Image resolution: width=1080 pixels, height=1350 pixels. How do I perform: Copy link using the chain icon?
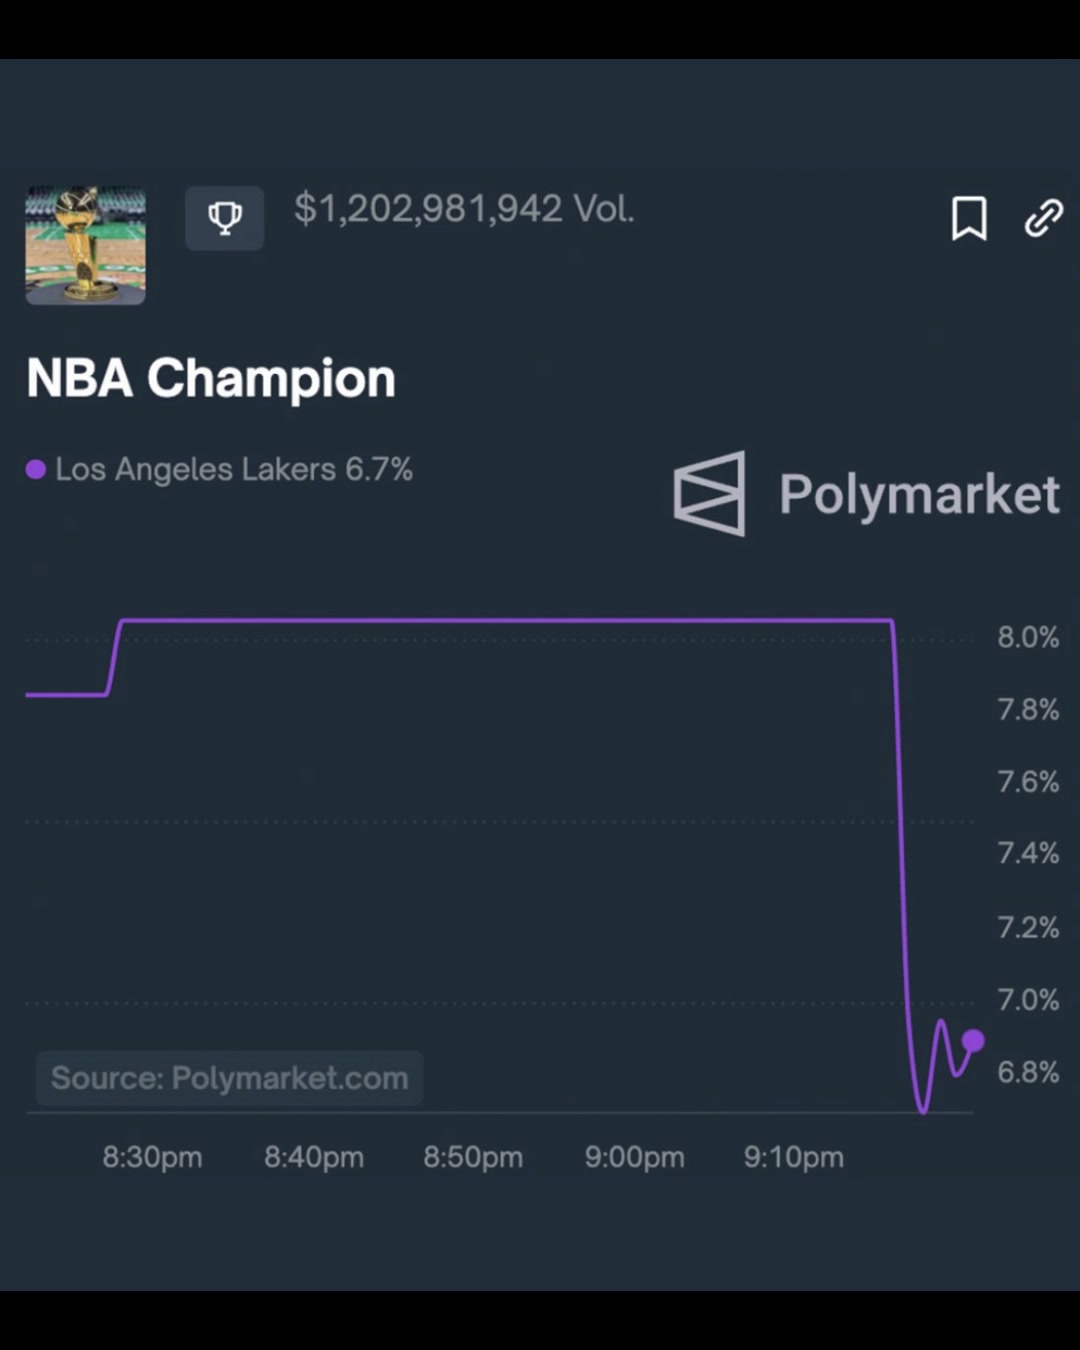click(1043, 218)
